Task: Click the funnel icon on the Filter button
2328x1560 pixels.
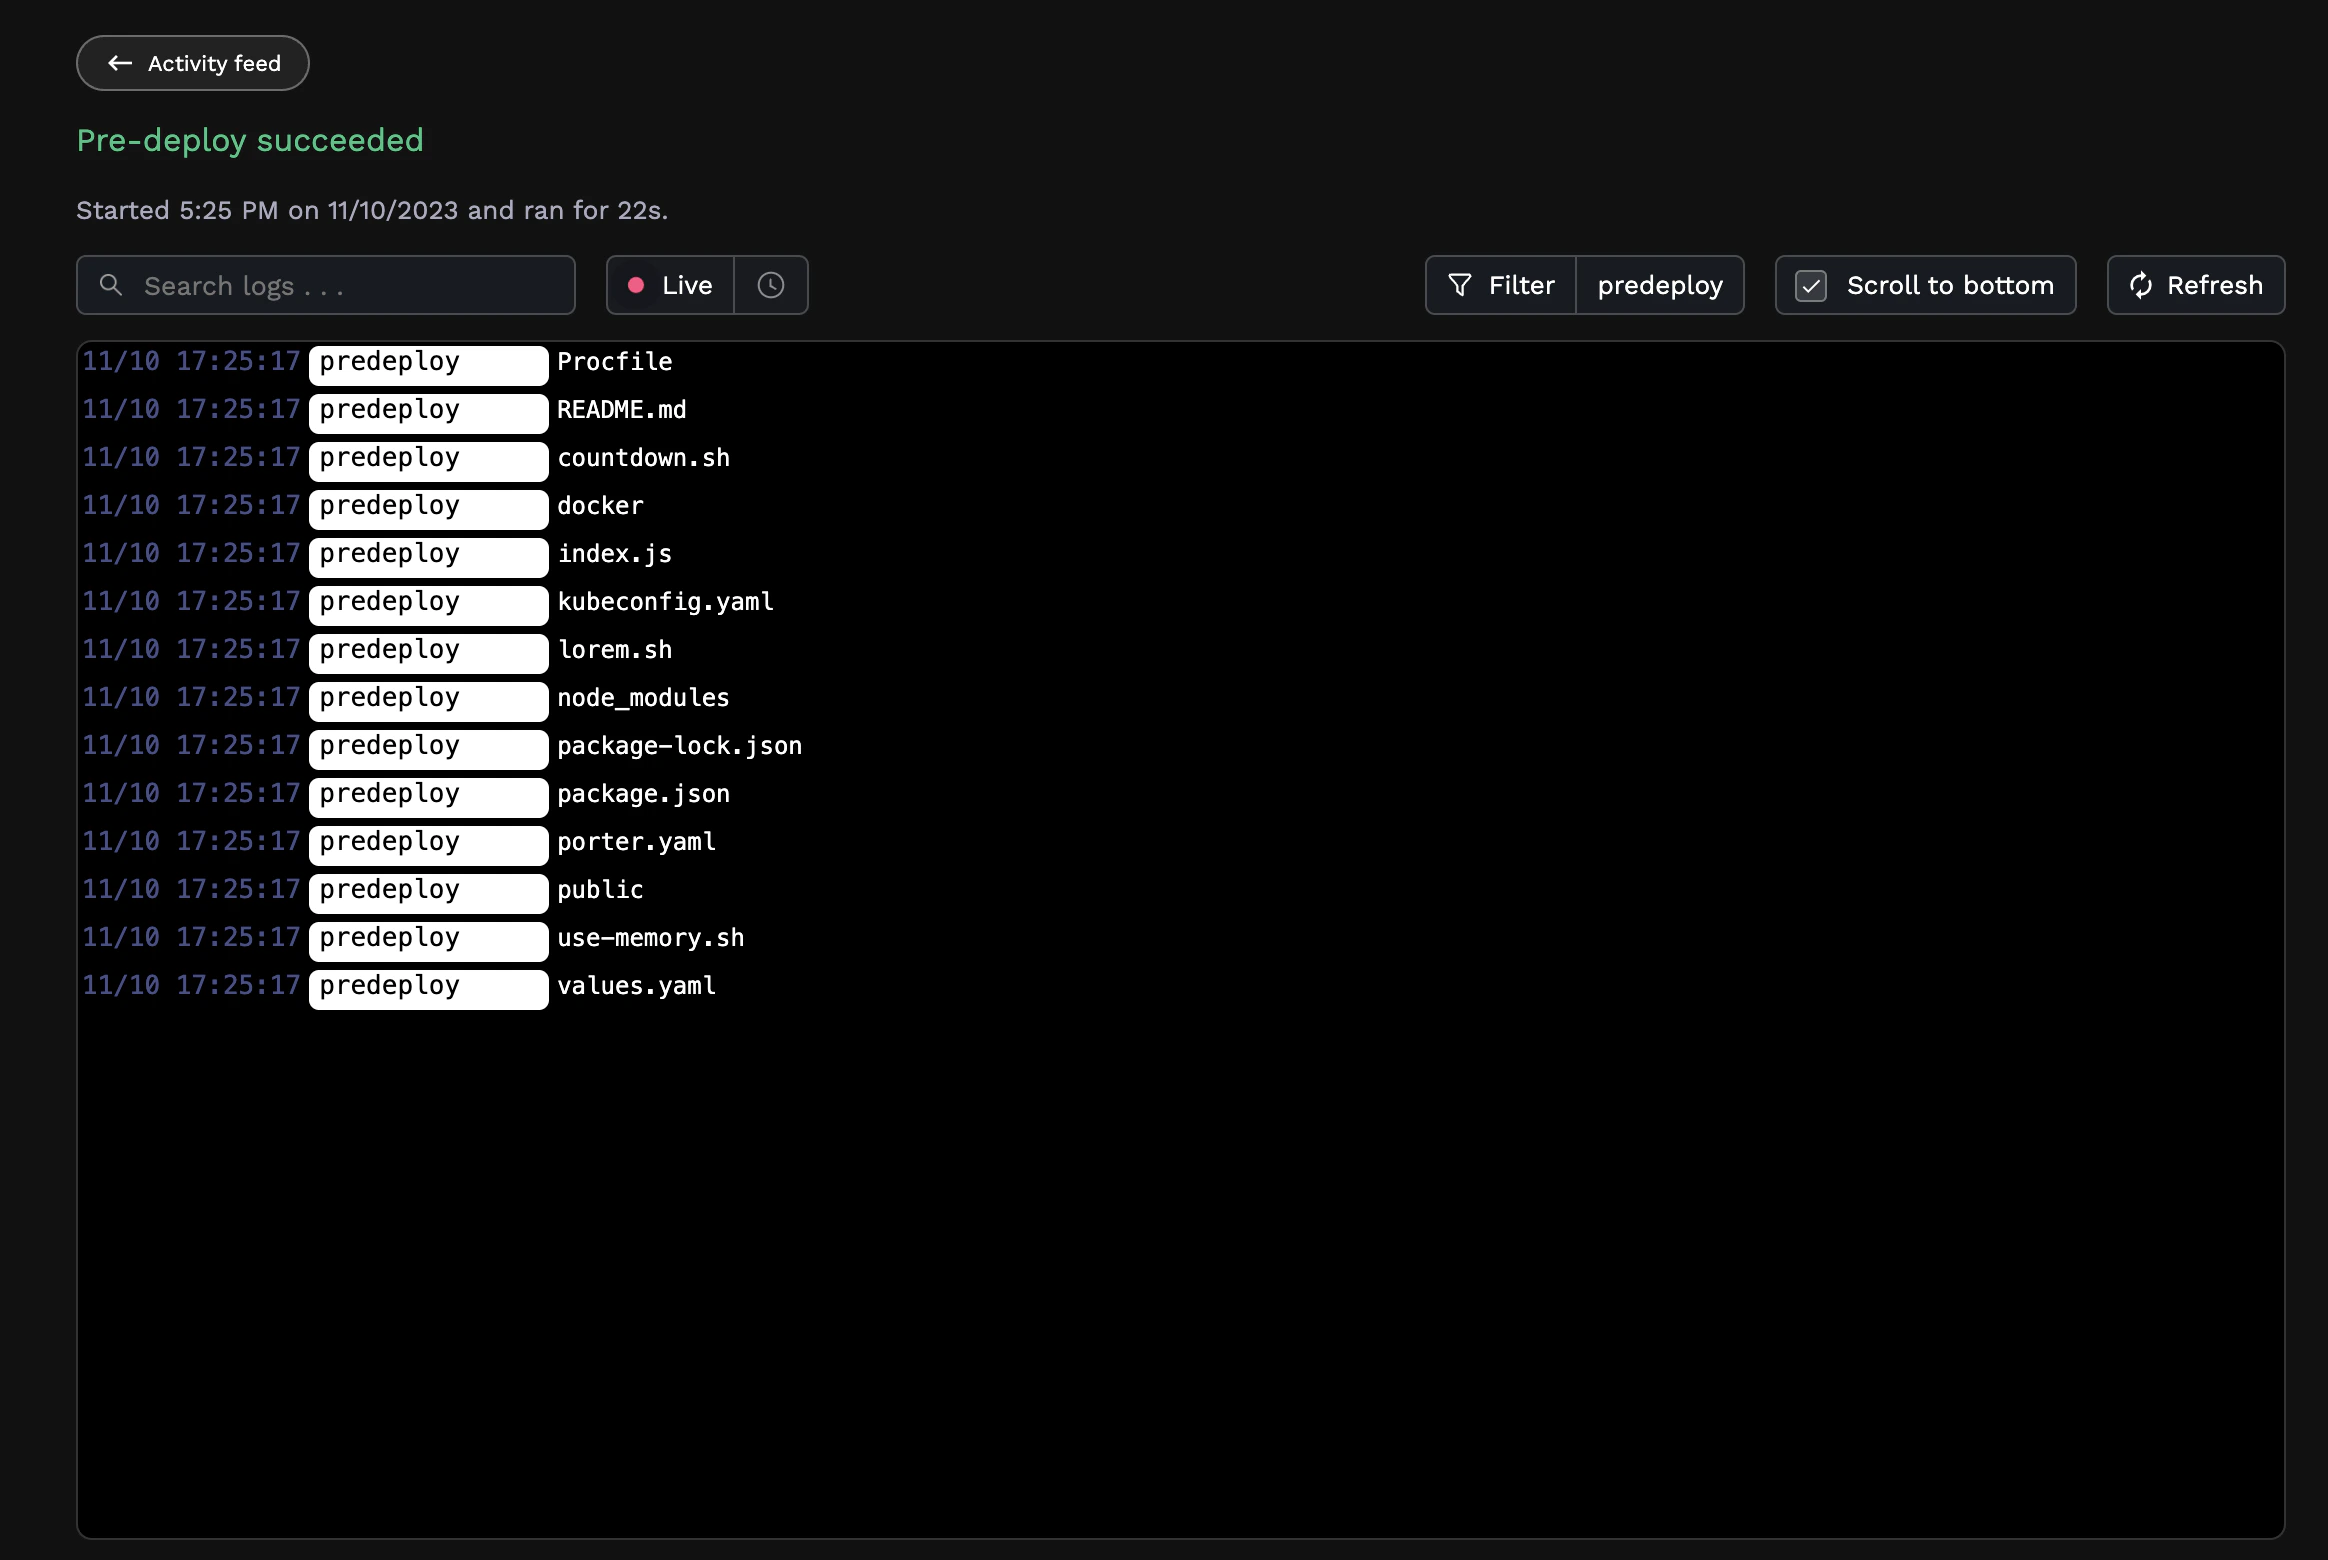Action: click(x=1459, y=285)
